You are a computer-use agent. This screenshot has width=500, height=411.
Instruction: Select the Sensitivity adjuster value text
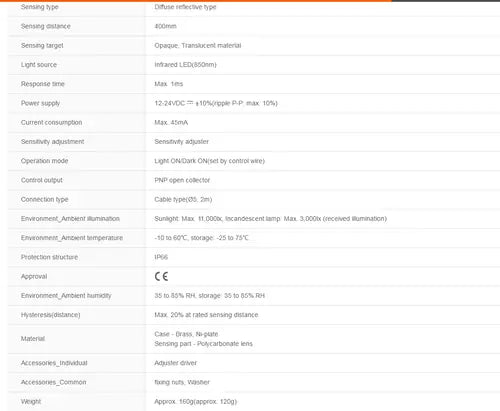[x=181, y=142]
